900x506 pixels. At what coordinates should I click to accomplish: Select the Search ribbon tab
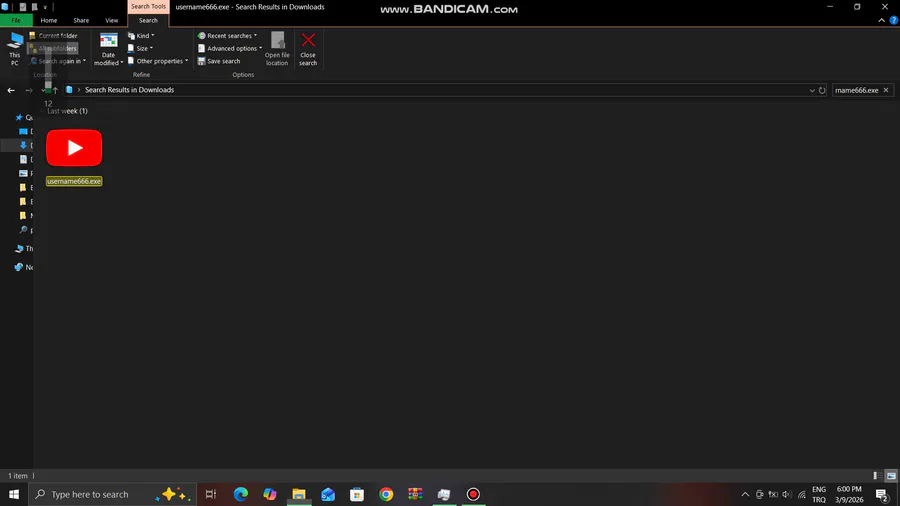pyautogui.click(x=148, y=20)
